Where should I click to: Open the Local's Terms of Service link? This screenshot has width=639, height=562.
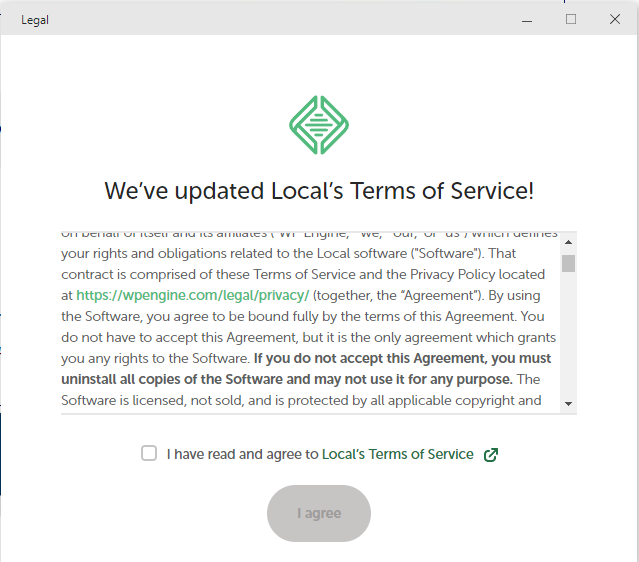[397, 454]
